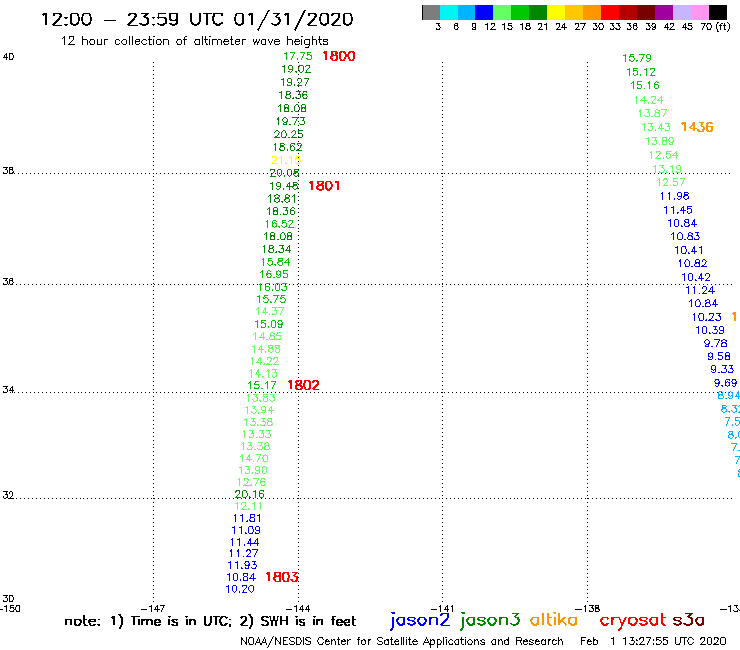Click the 19.02 wave height reading
This screenshot has height=650, width=740.
click(x=296, y=69)
